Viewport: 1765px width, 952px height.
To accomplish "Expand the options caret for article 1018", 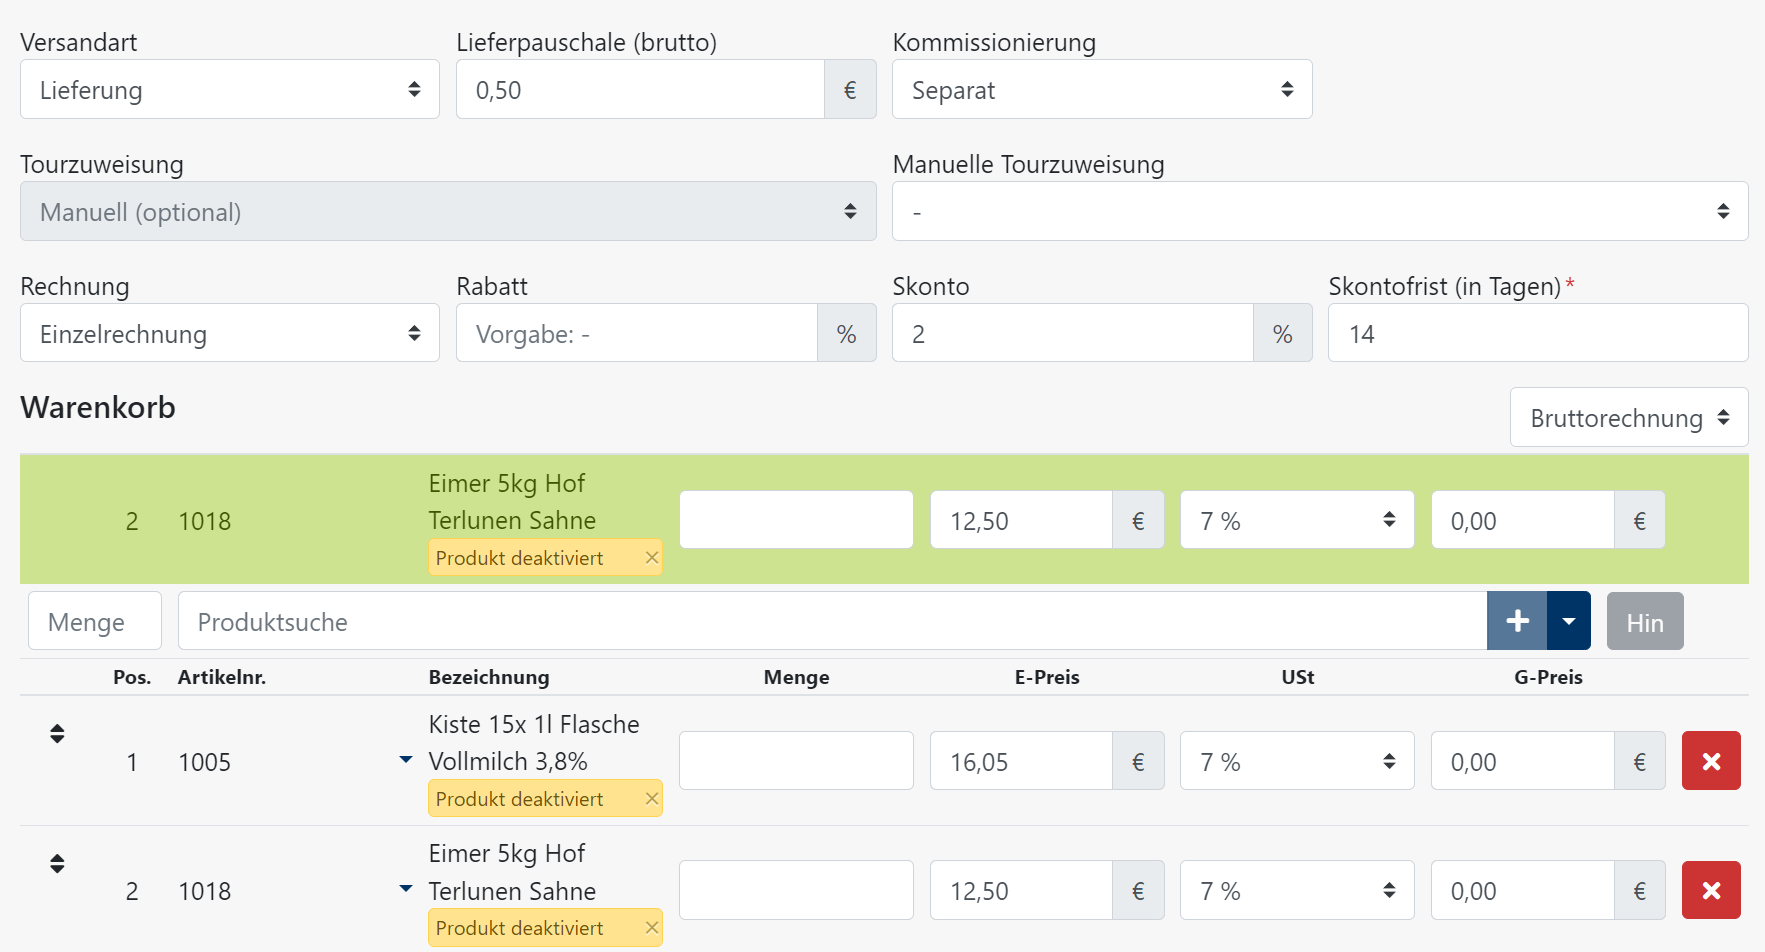I will [x=405, y=888].
